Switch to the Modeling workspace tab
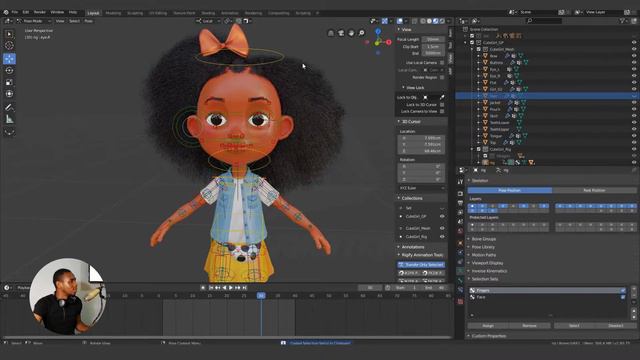 click(x=113, y=13)
